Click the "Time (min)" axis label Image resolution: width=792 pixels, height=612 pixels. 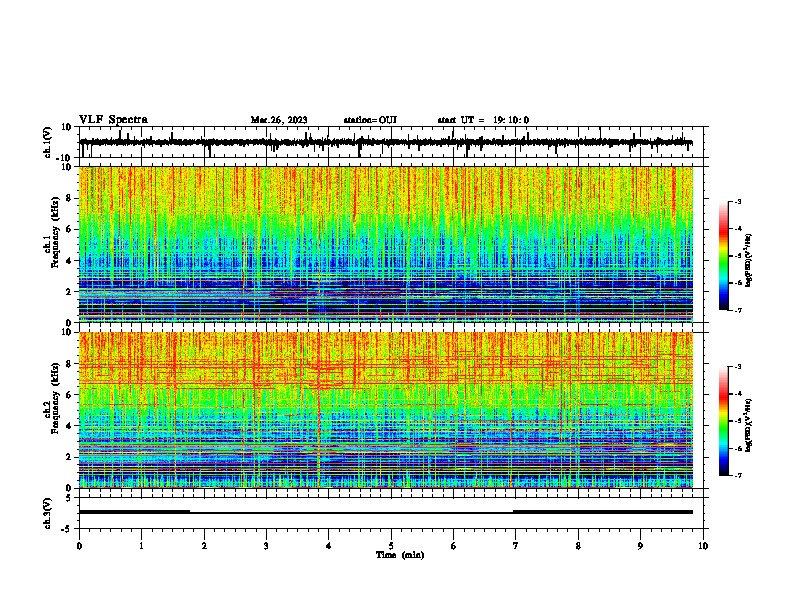click(400, 555)
